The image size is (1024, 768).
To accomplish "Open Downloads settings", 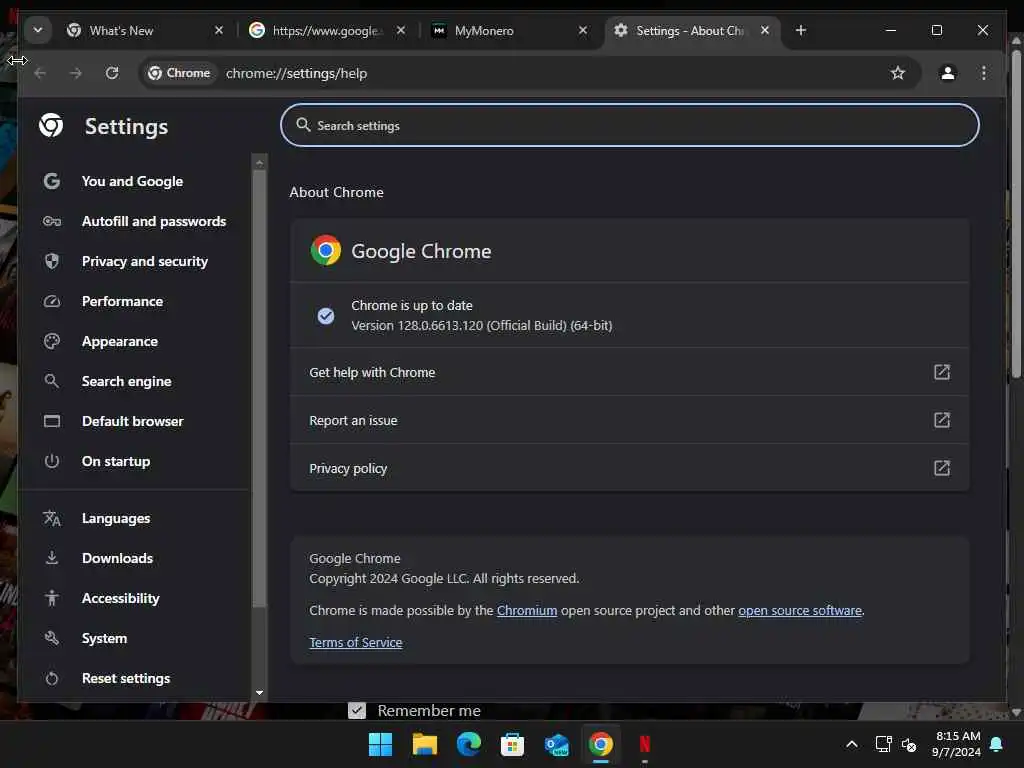I will click(x=117, y=558).
